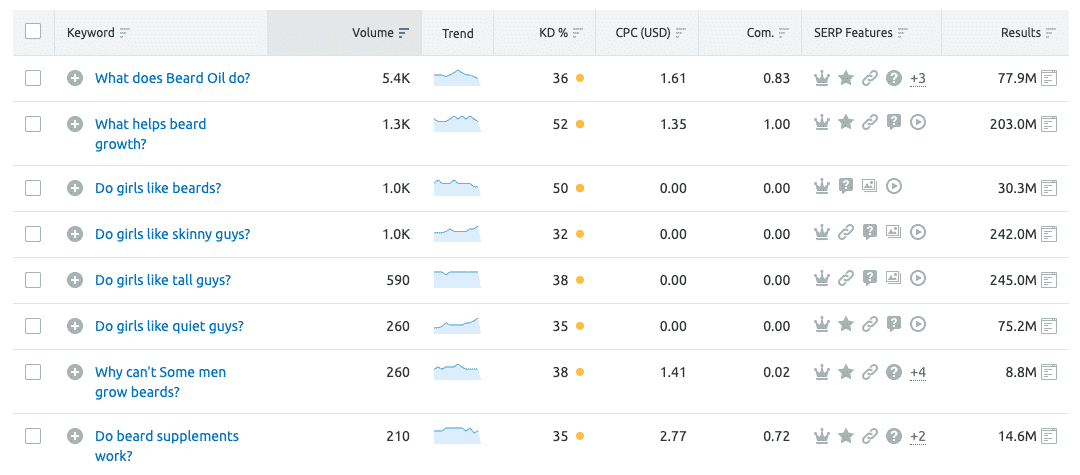The height and width of the screenshot is (475, 1080).
Task: Expand '+4' SERP features for beard-growing row
Action: 918,372
